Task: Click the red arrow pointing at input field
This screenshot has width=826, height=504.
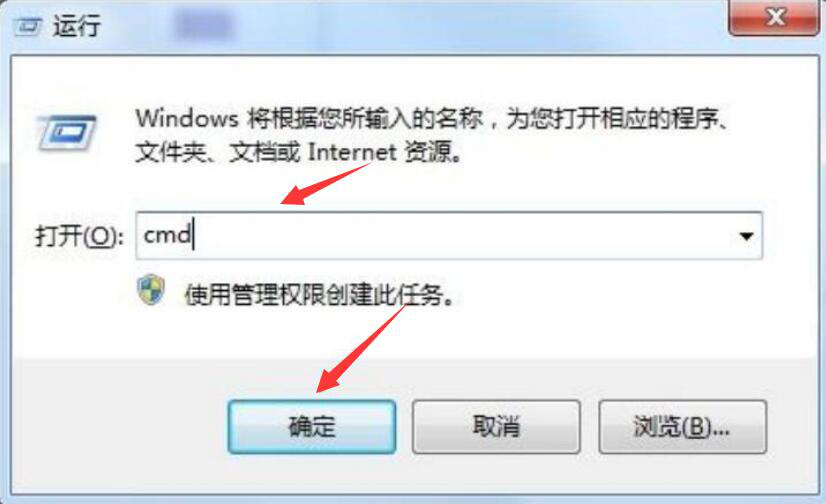Action: click(x=326, y=184)
